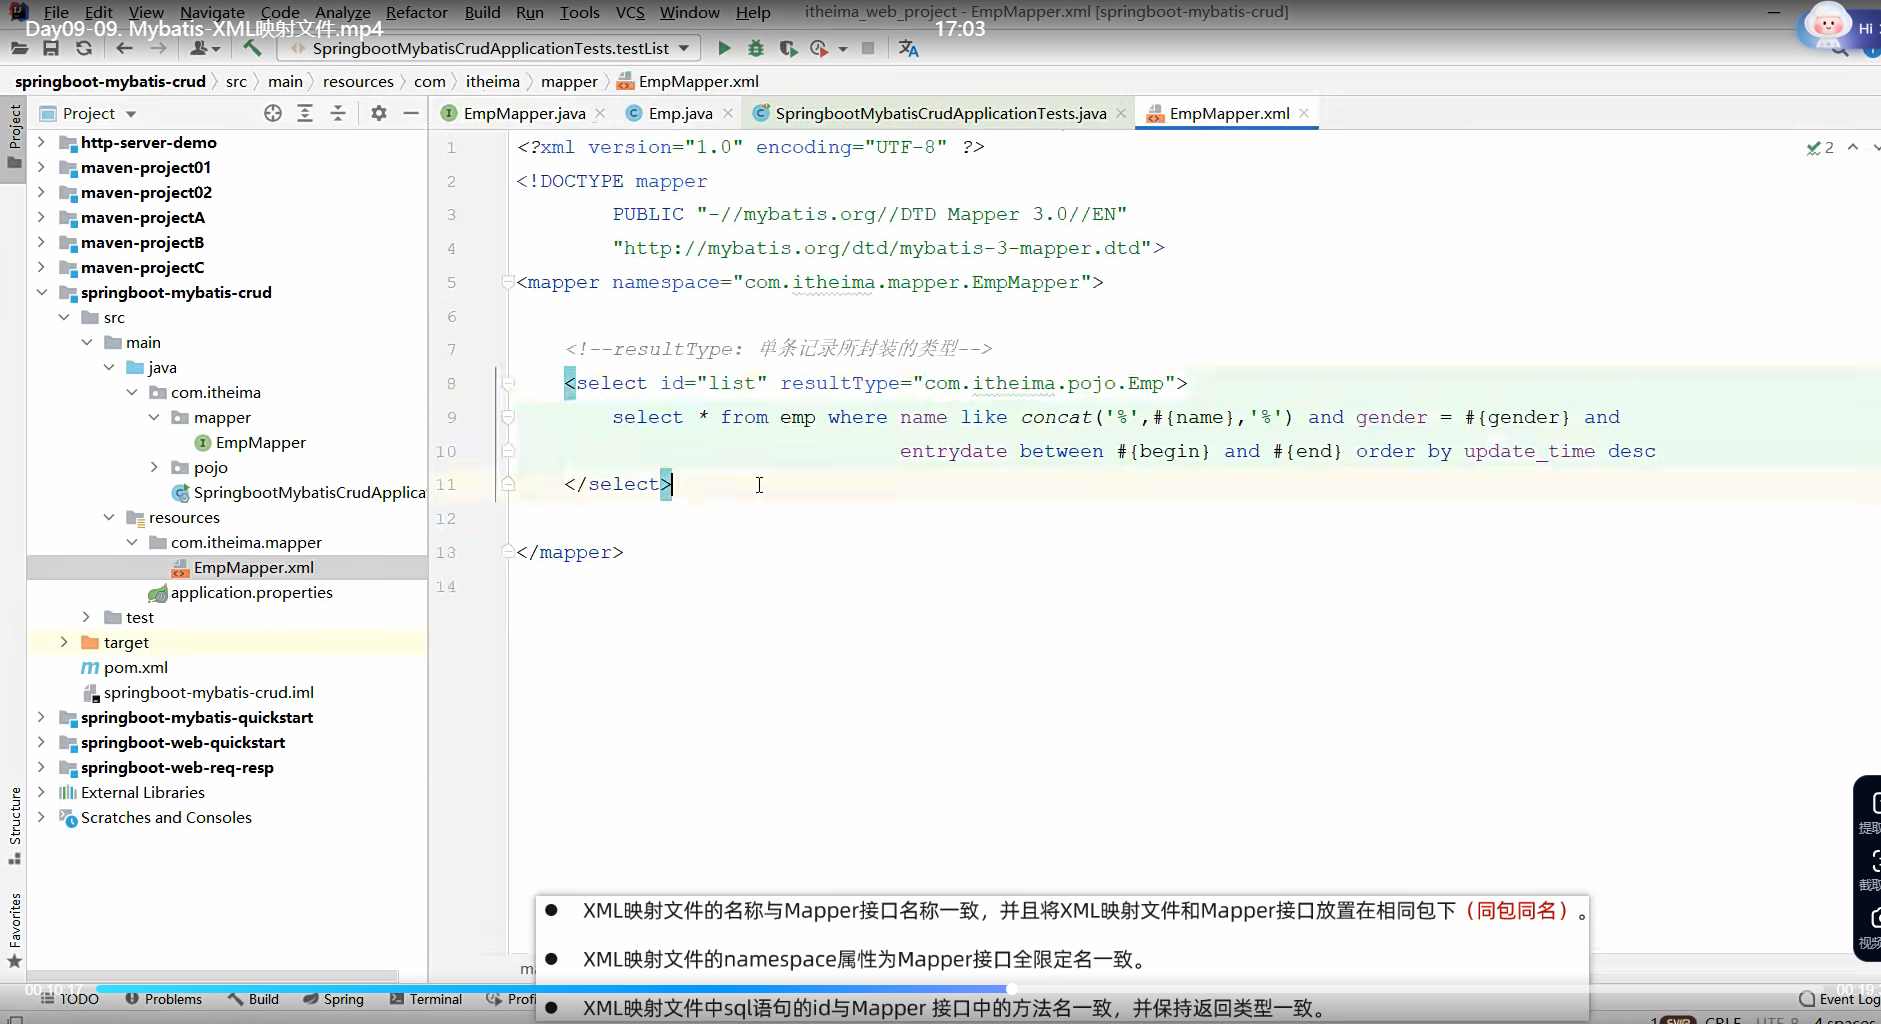This screenshot has width=1881, height=1024.
Task: Expand the pojo package
Action: click(x=154, y=467)
